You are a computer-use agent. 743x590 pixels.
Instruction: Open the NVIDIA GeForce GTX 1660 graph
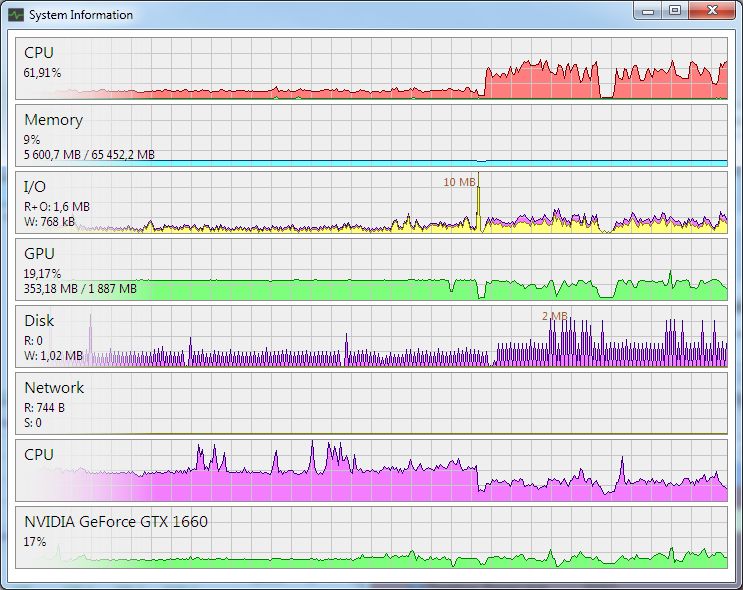tap(371, 537)
